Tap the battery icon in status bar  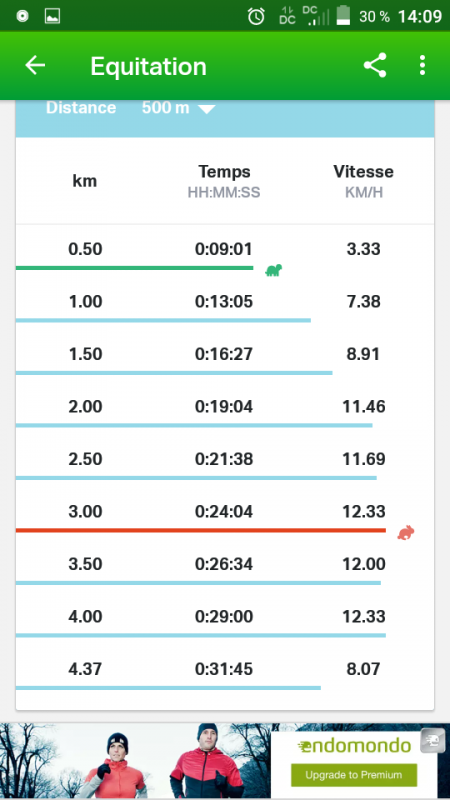click(x=344, y=16)
